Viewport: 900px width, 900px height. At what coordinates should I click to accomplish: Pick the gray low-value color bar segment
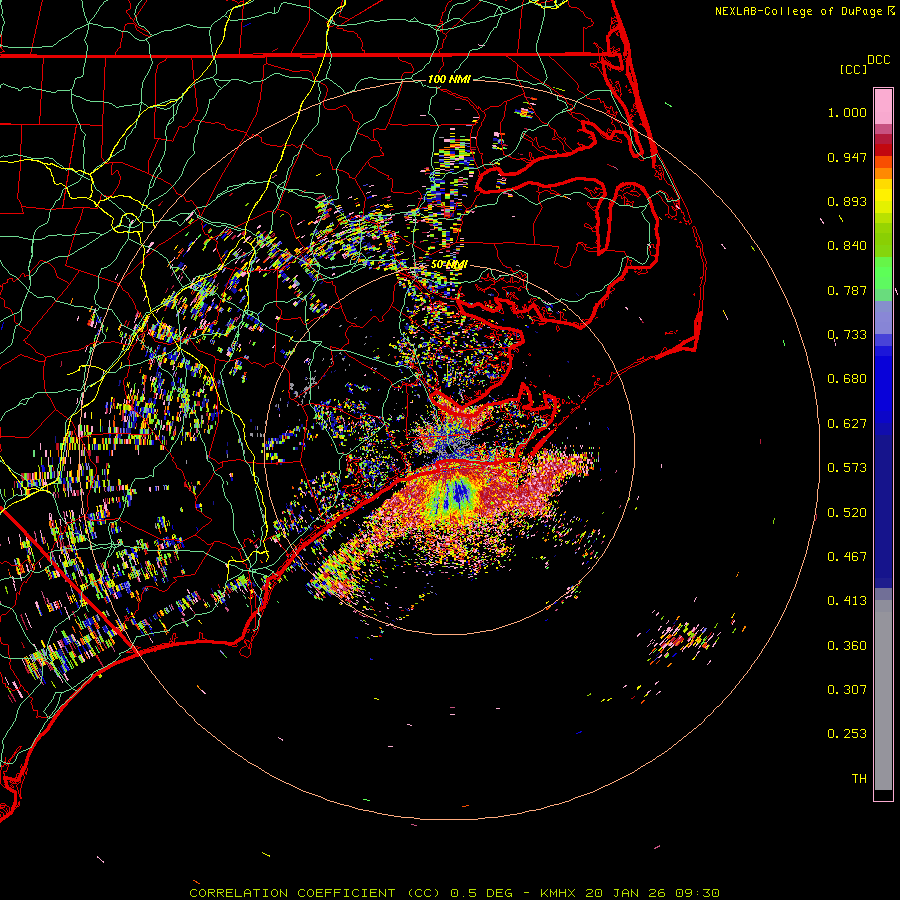pos(883,695)
